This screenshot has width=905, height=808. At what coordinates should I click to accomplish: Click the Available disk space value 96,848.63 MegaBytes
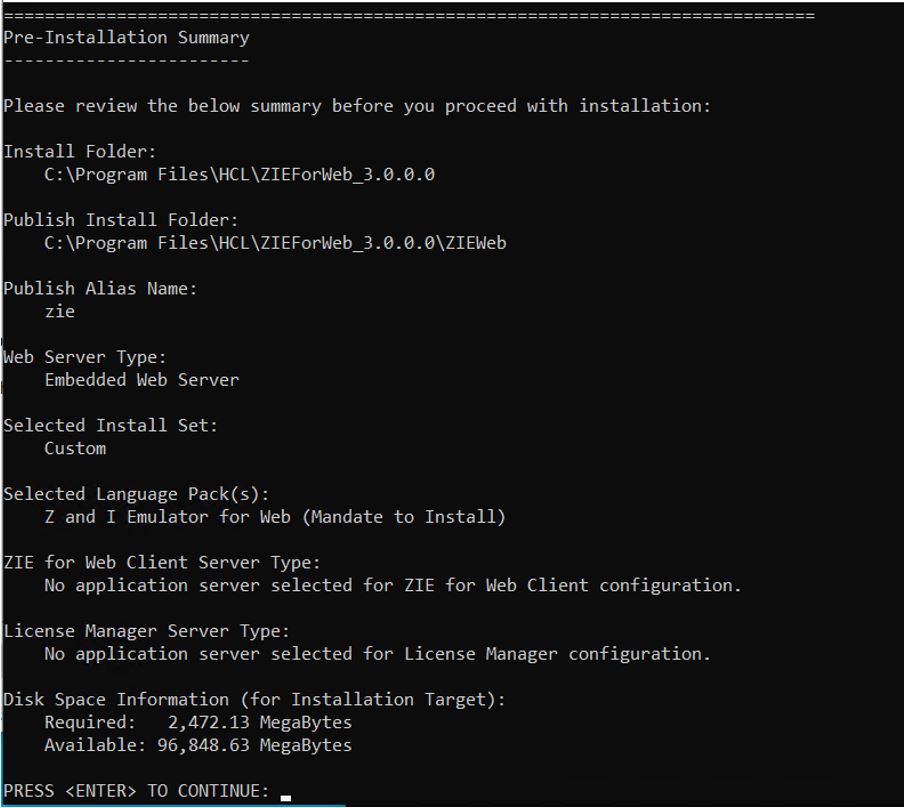click(254, 745)
